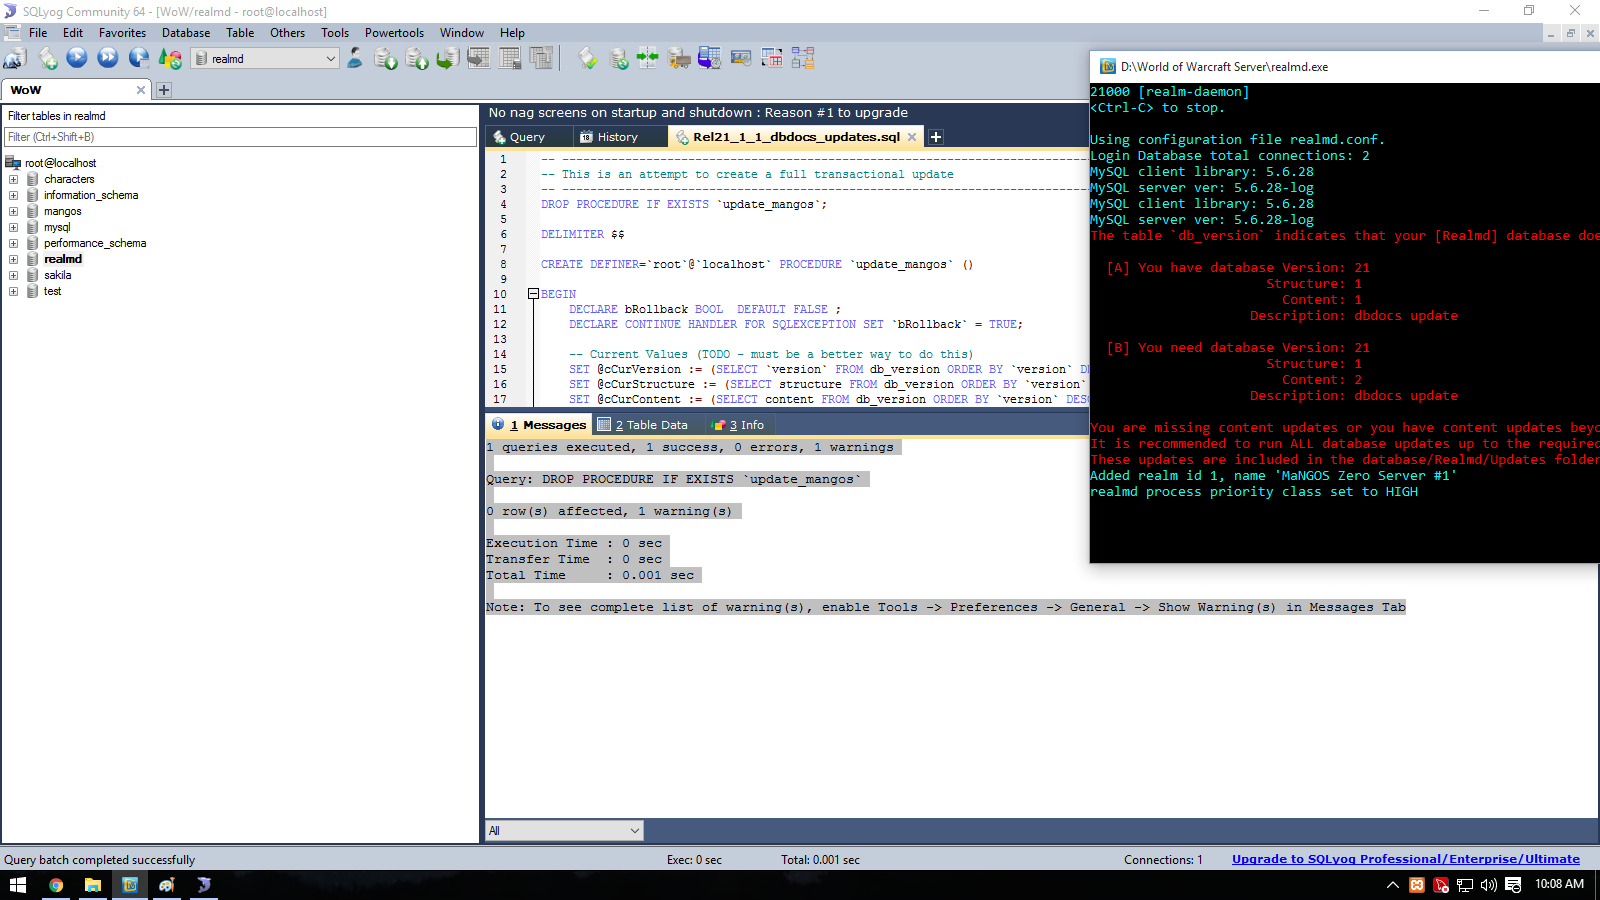The width and height of the screenshot is (1600, 900).
Task: Open the Query Builder toolbar icon
Action: tap(772, 58)
